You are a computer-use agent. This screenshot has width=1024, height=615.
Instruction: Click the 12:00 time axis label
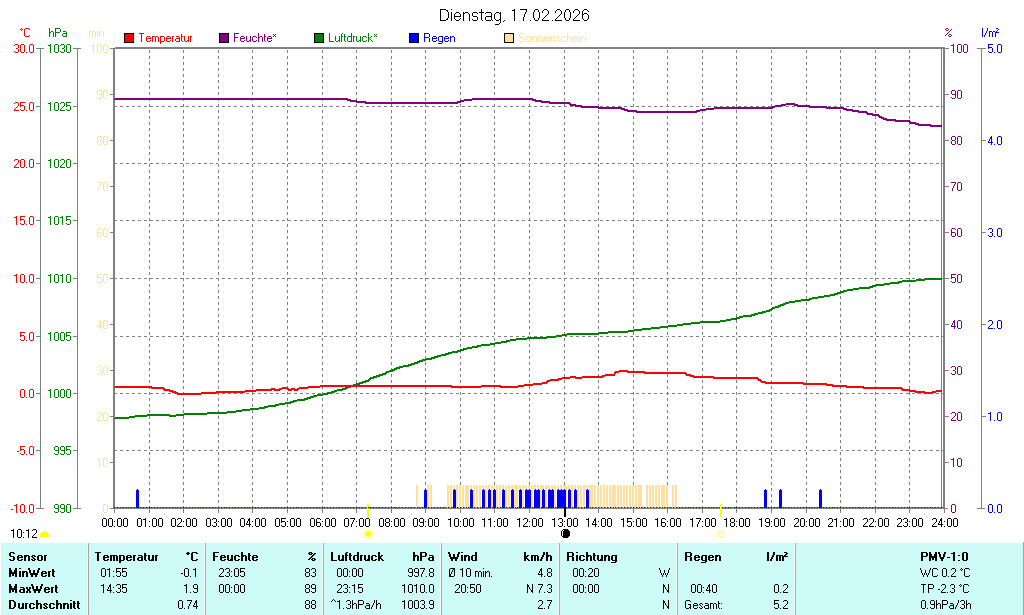(x=530, y=522)
